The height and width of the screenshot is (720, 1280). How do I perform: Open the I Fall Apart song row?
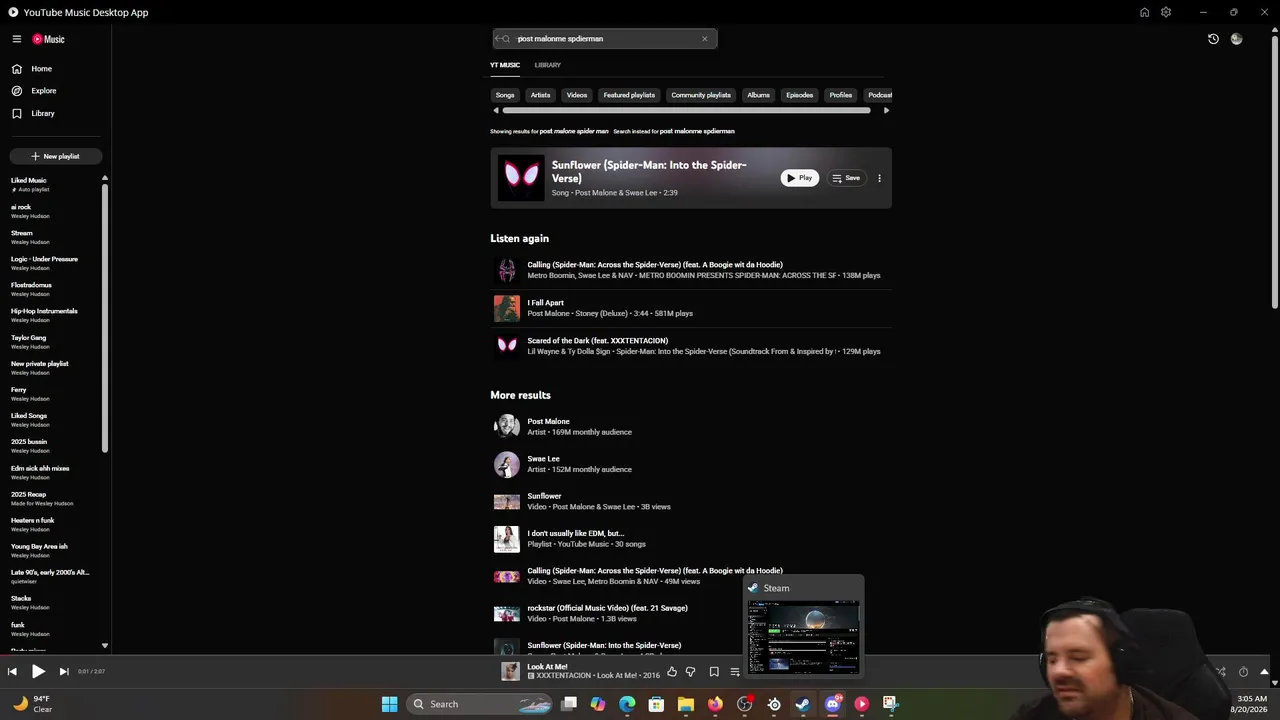click(x=691, y=308)
